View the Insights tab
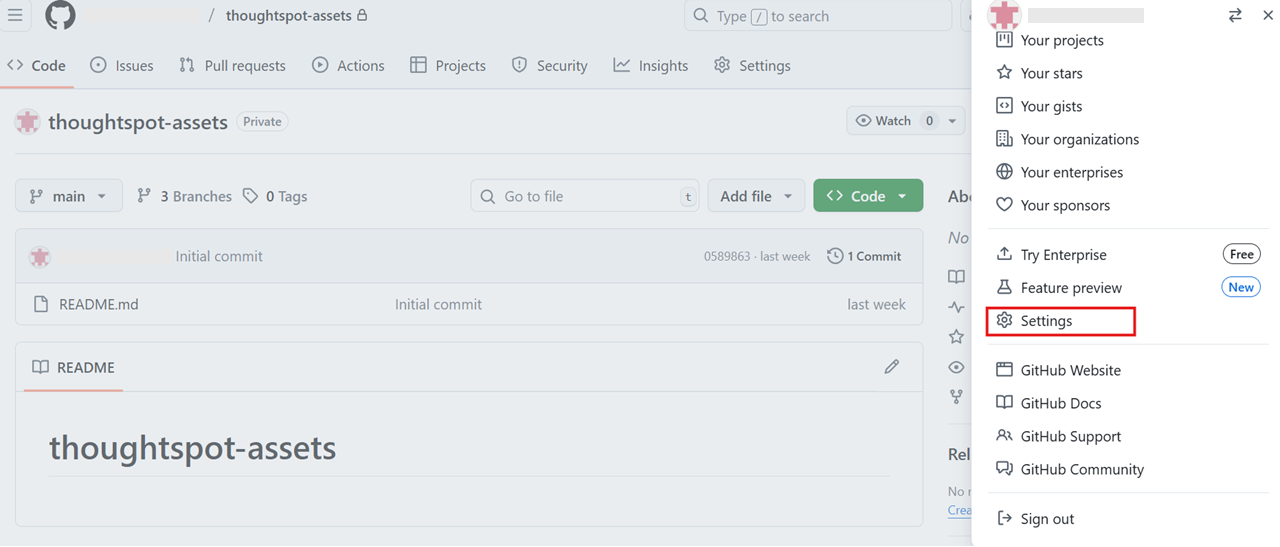Image resolution: width=1280 pixels, height=547 pixels. coord(651,65)
